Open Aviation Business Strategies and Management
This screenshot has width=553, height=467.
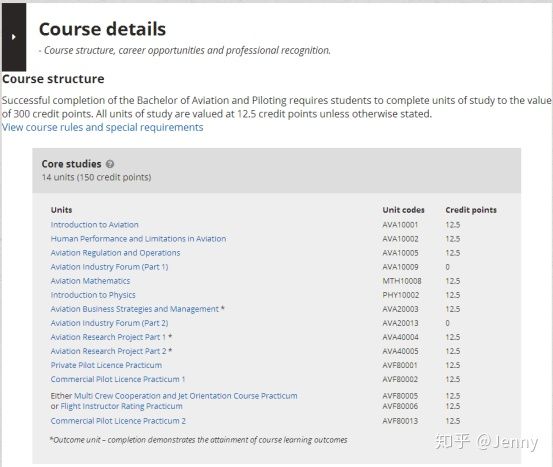click(135, 309)
